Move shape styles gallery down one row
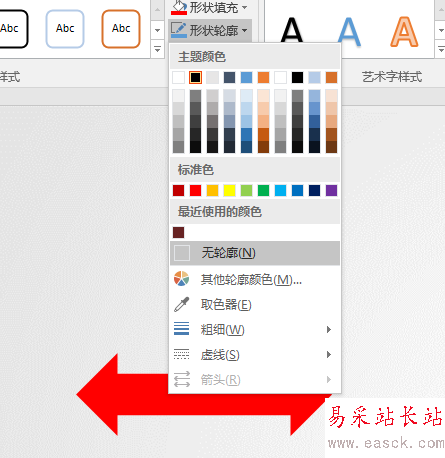The image size is (445, 458). [157, 30]
